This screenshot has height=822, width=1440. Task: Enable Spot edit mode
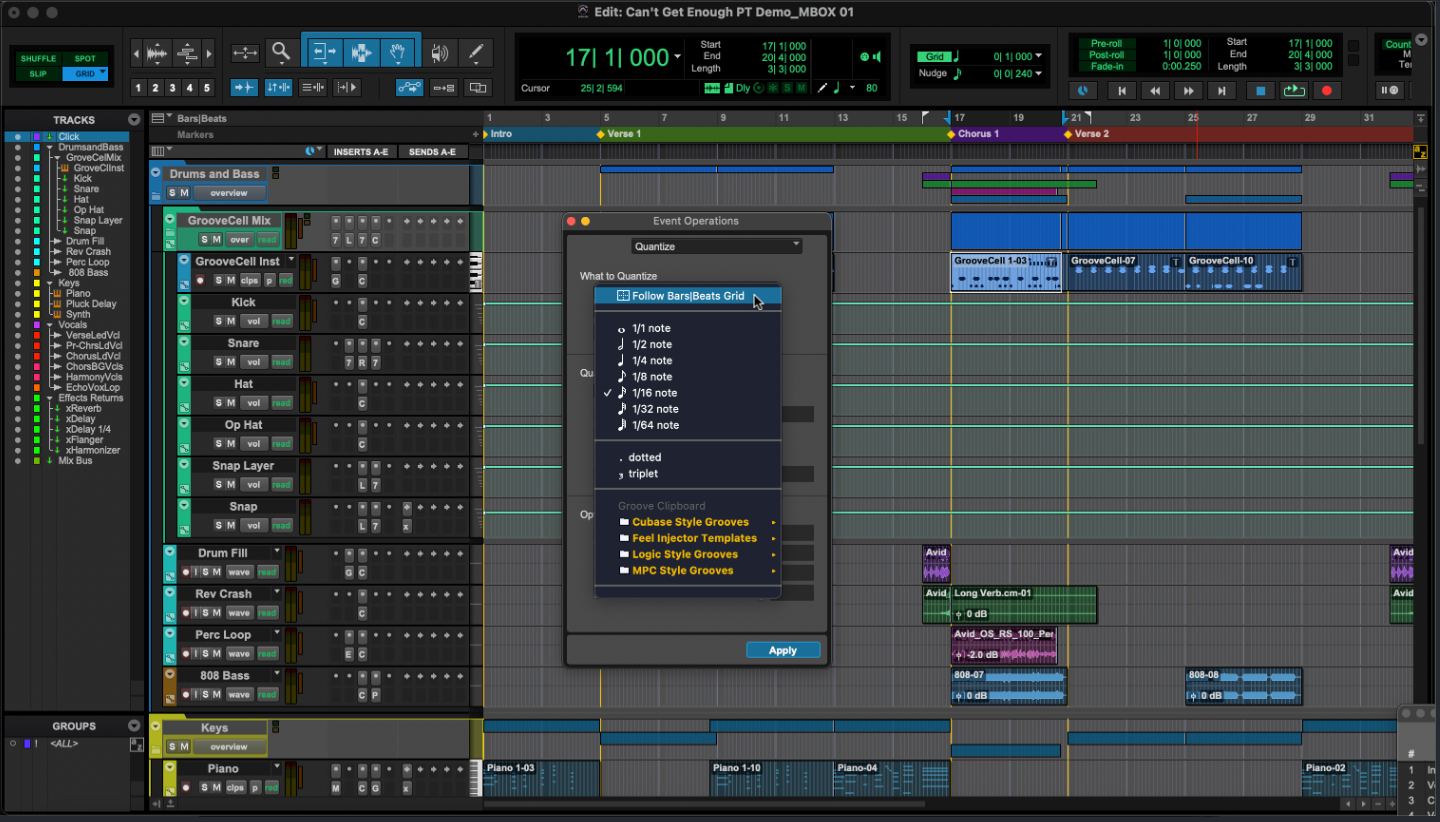[x=85, y=59]
